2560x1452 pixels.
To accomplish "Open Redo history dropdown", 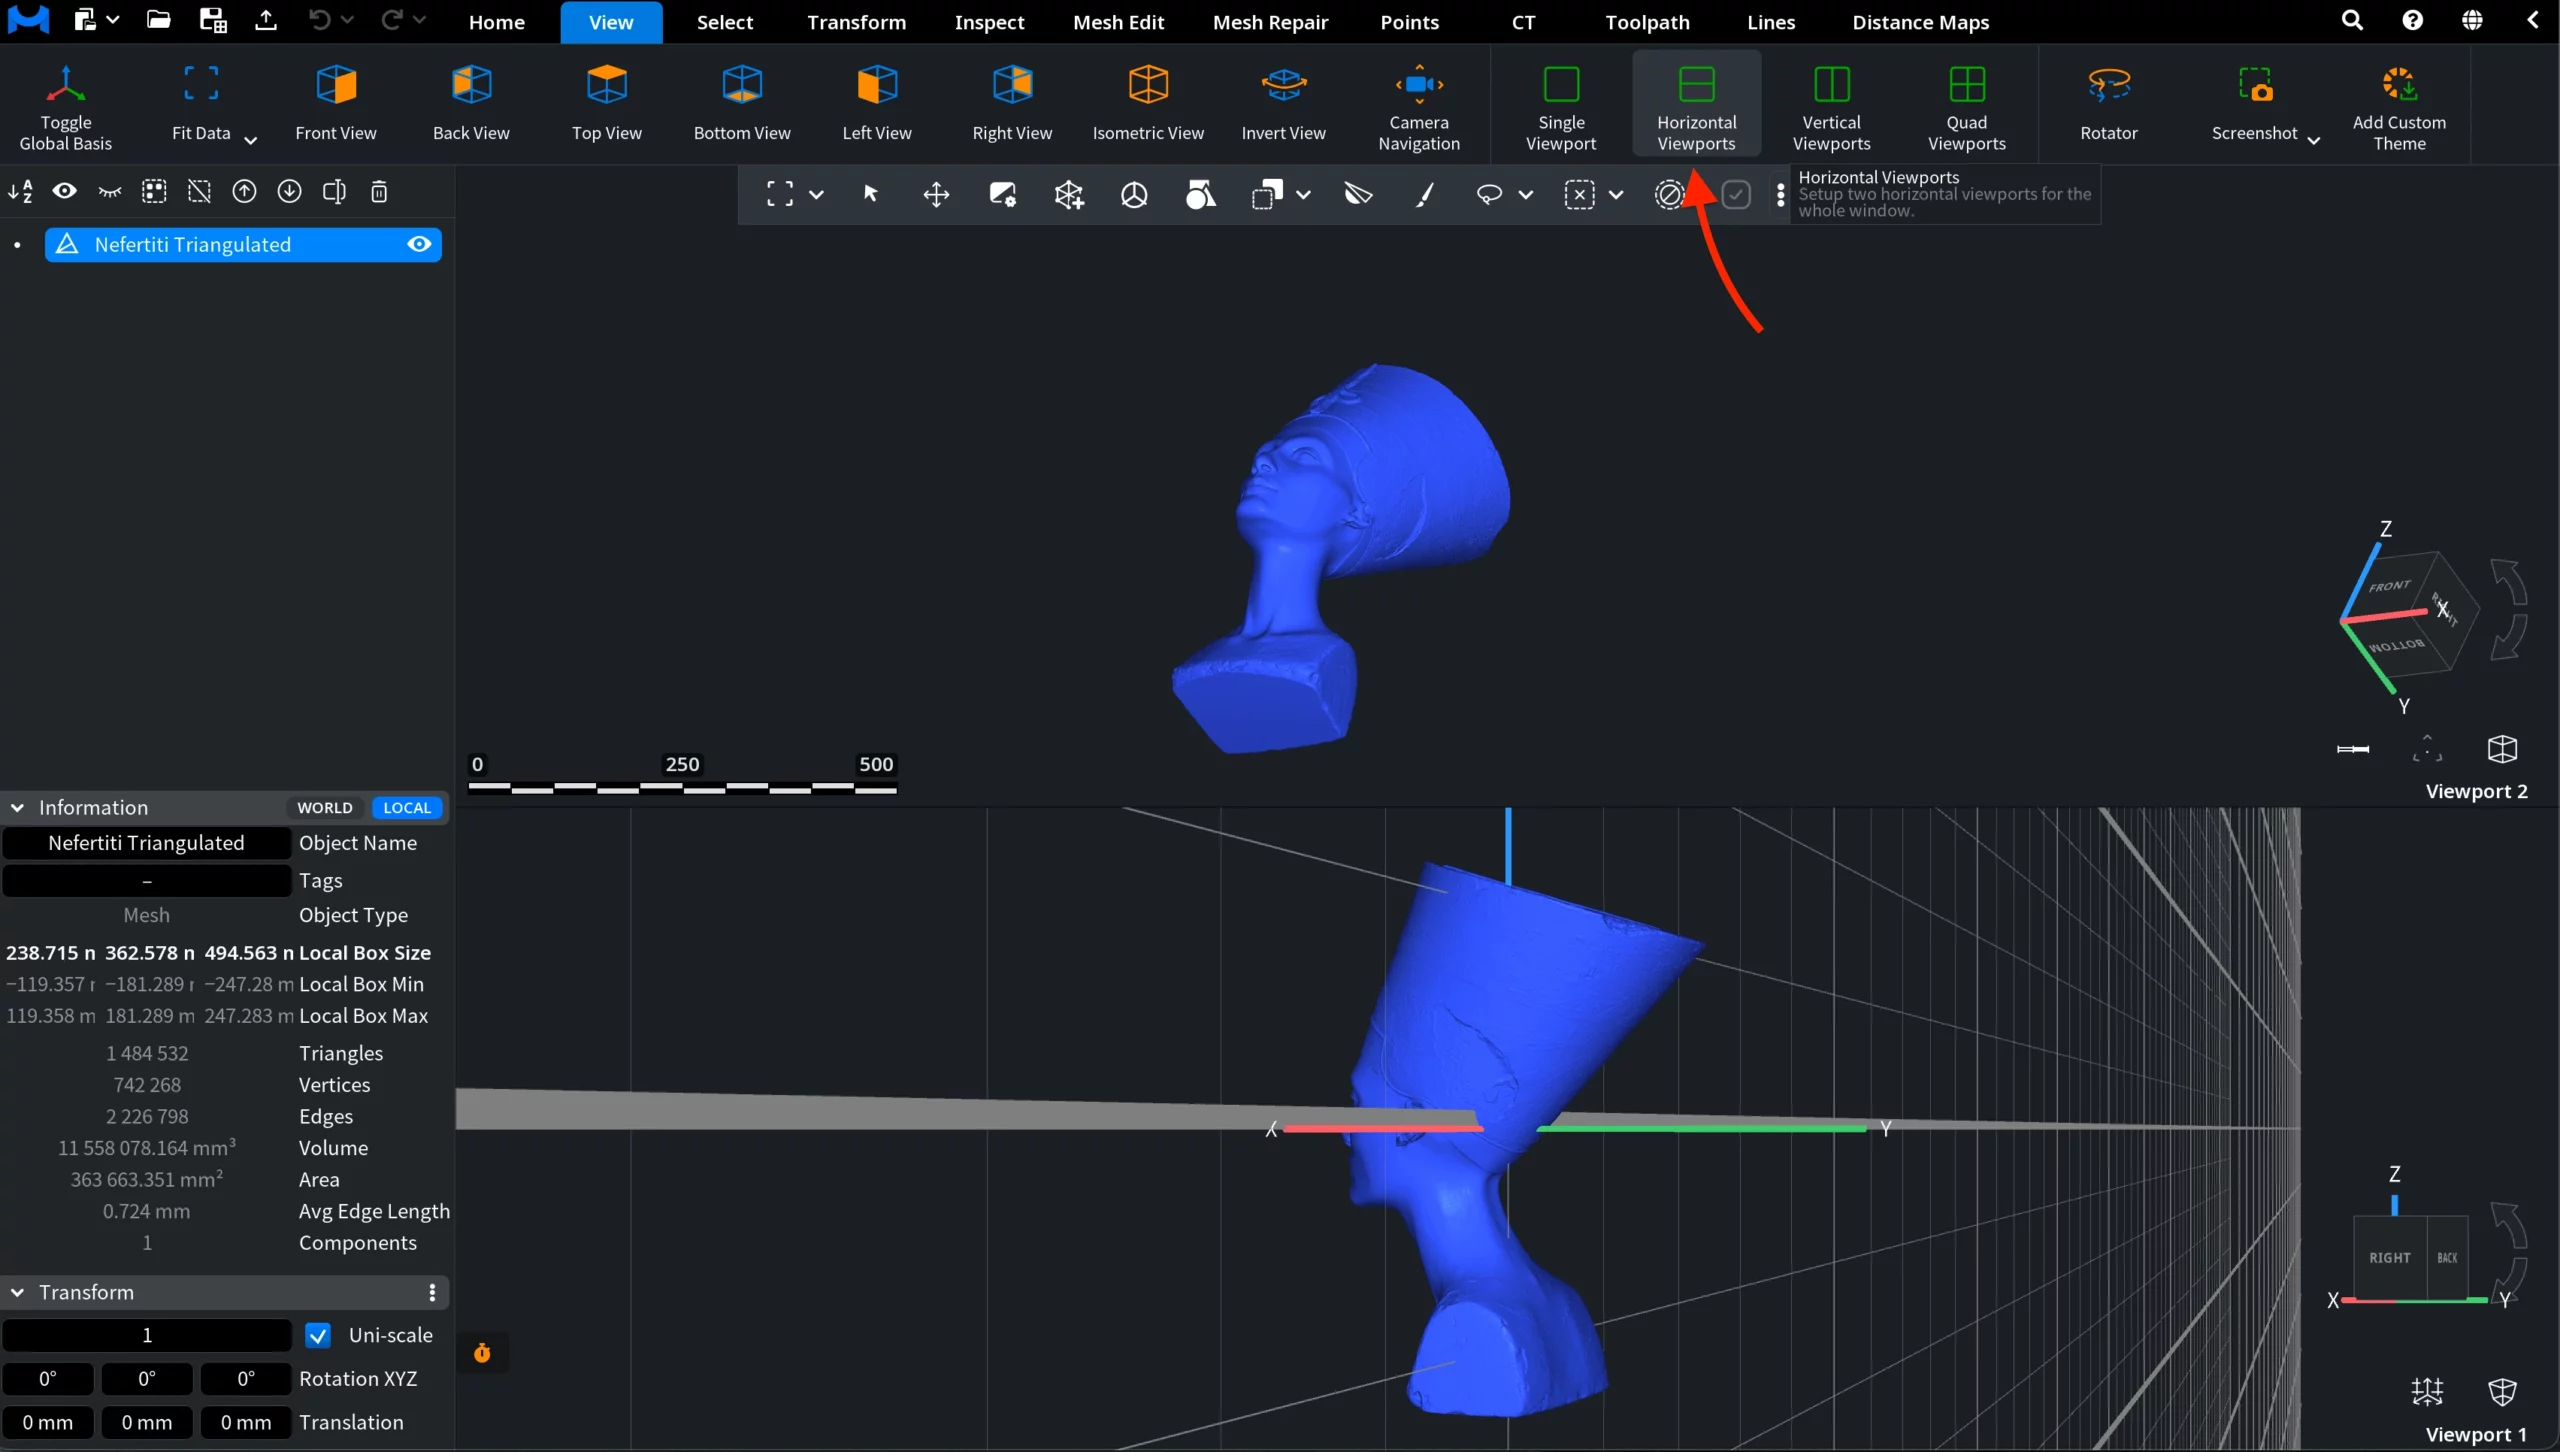I will tap(419, 20).
